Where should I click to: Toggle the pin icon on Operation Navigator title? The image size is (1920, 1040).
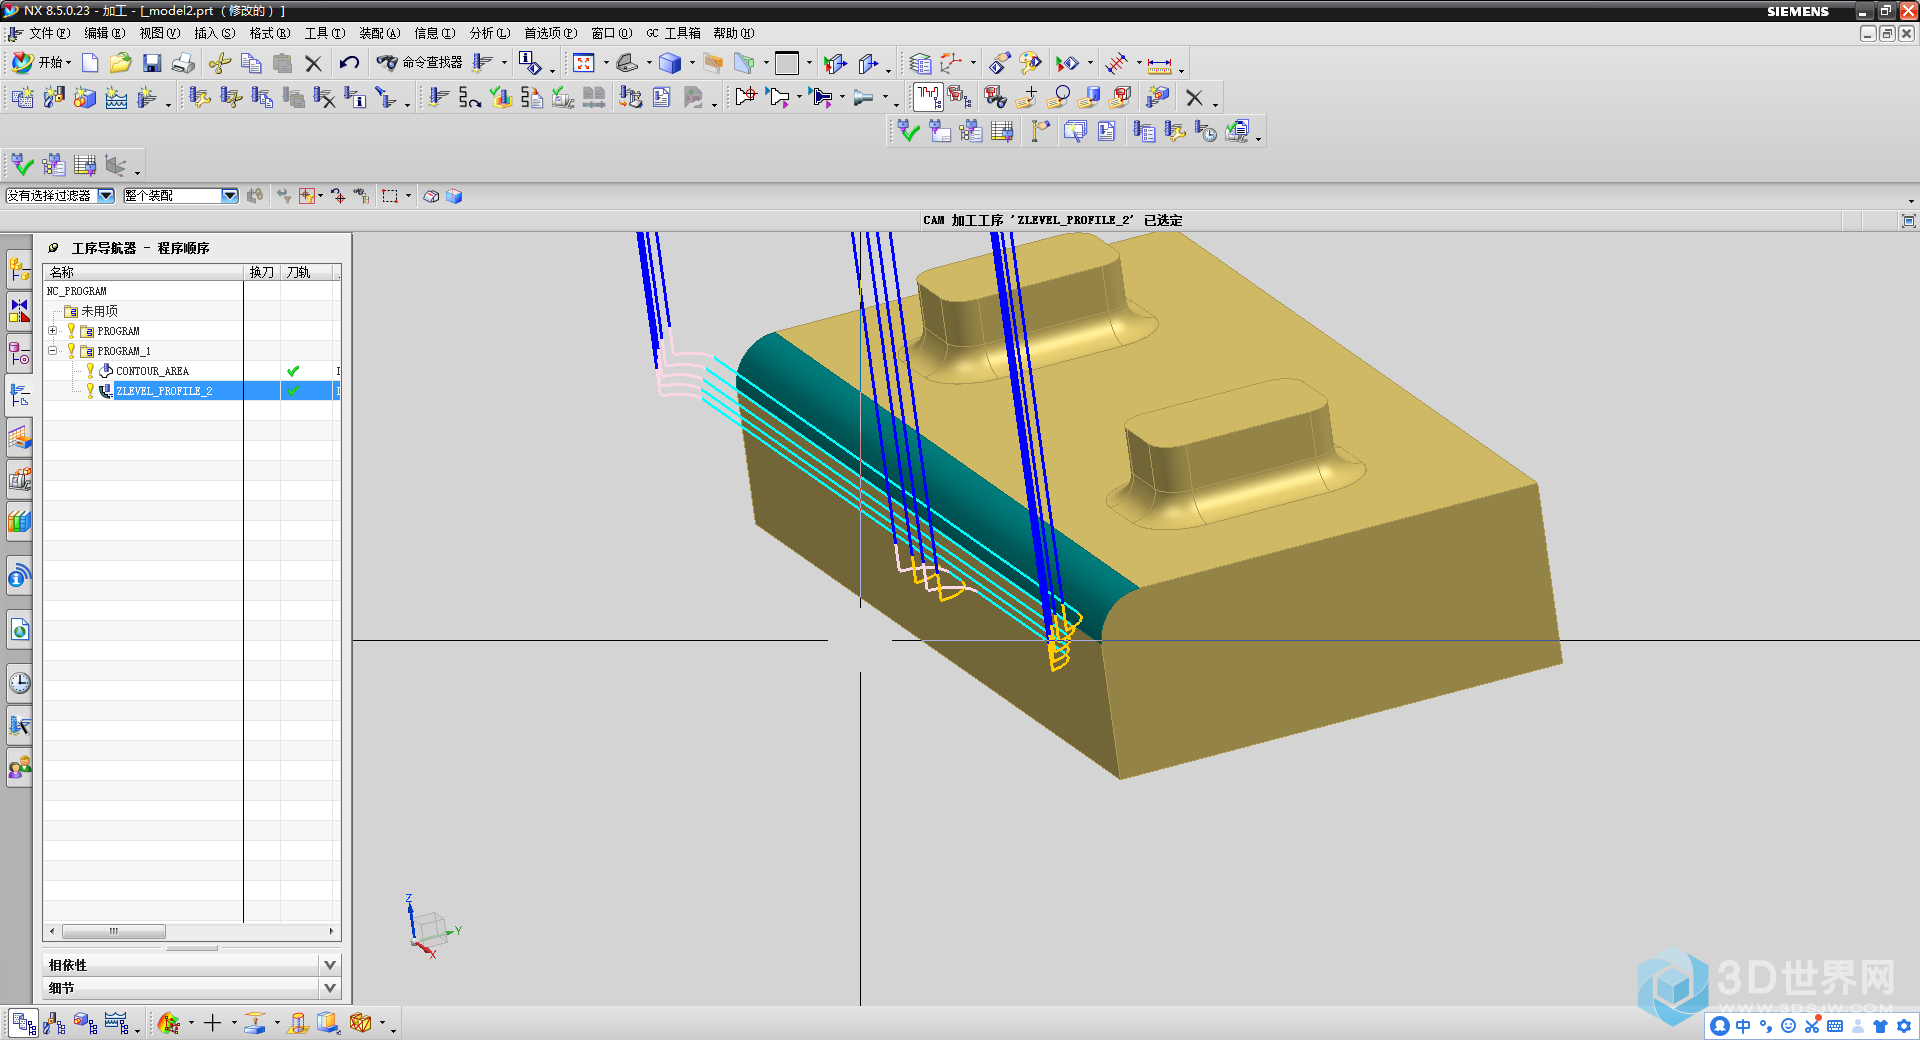[53, 248]
